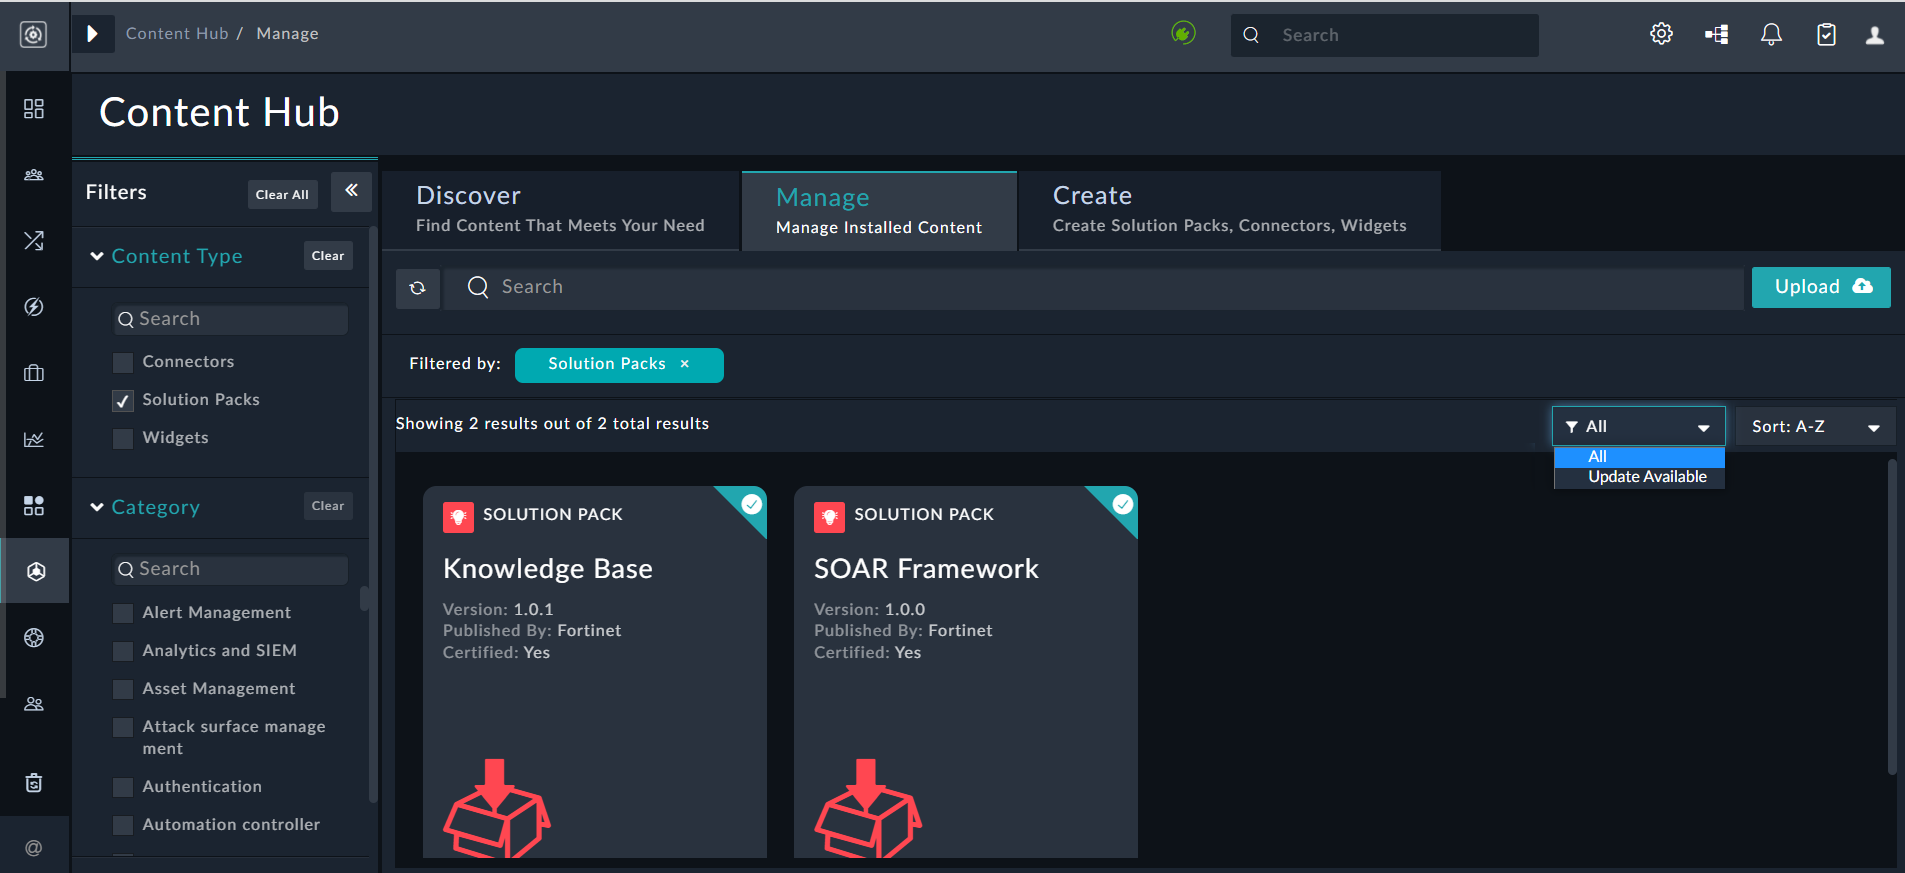Uncheck the Solution Packs checkbox
The image size is (1905, 873).
pyautogui.click(x=123, y=400)
